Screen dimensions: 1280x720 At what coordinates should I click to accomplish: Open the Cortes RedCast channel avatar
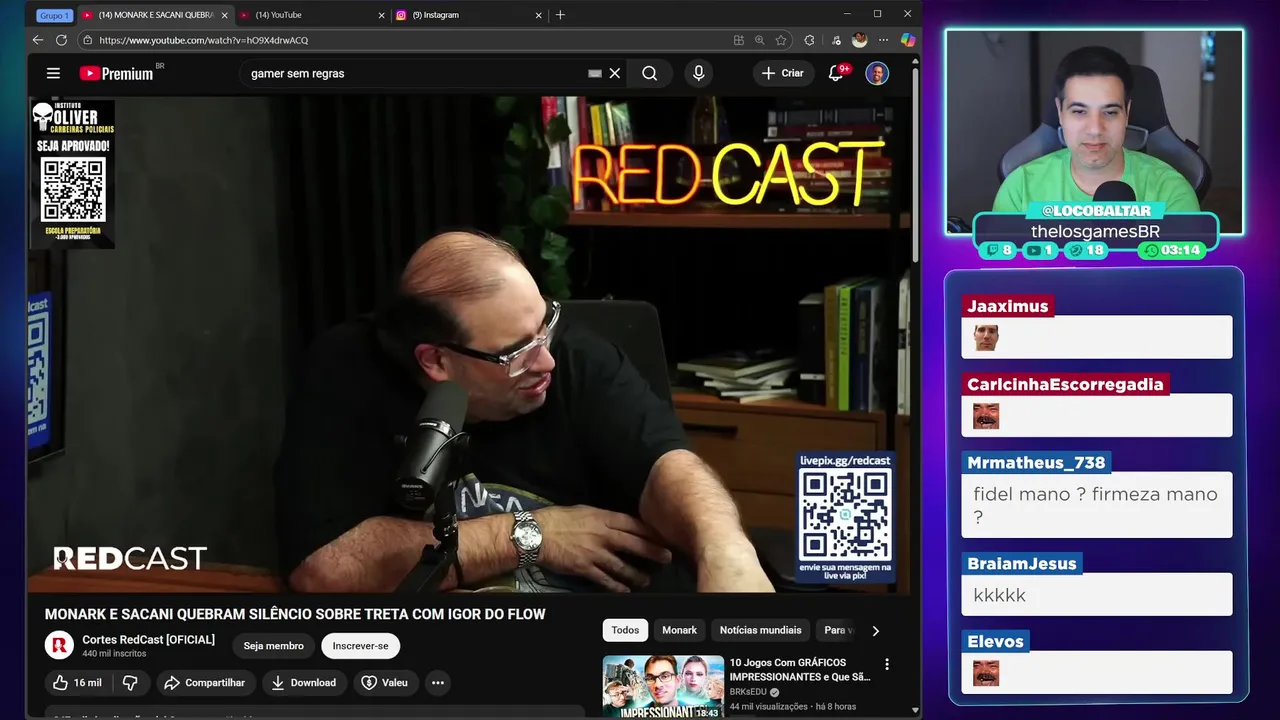(59, 645)
